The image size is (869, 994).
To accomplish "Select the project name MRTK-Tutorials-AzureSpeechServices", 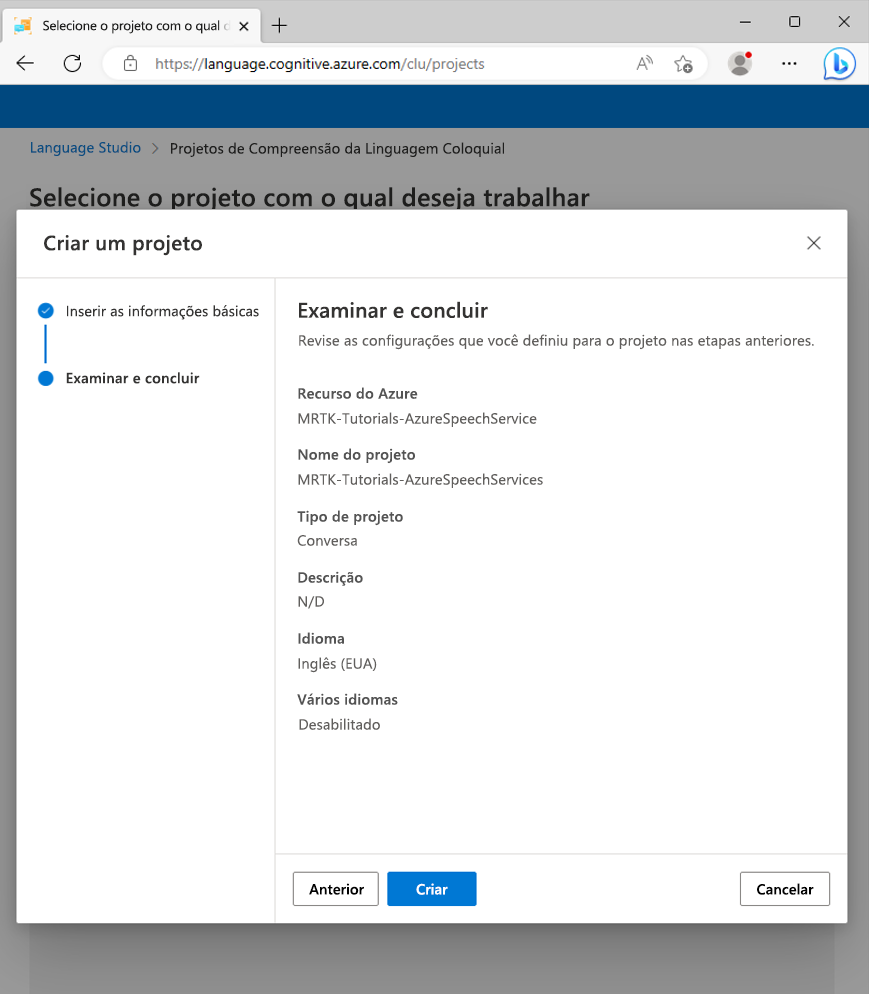I will coord(420,479).
